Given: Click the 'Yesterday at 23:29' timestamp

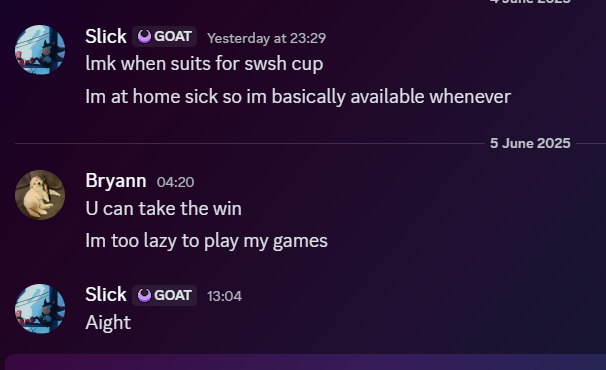Looking at the screenshot, I should coord(267,38).
